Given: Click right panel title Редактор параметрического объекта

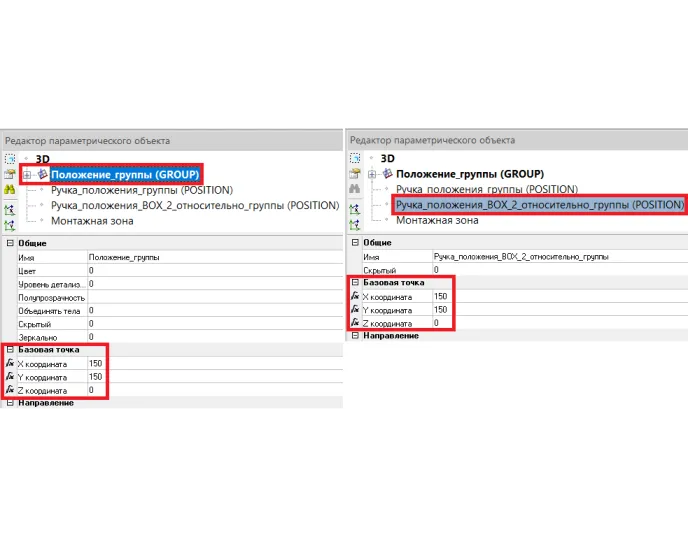Looking at the screenshot, I should tap(432, 140).
